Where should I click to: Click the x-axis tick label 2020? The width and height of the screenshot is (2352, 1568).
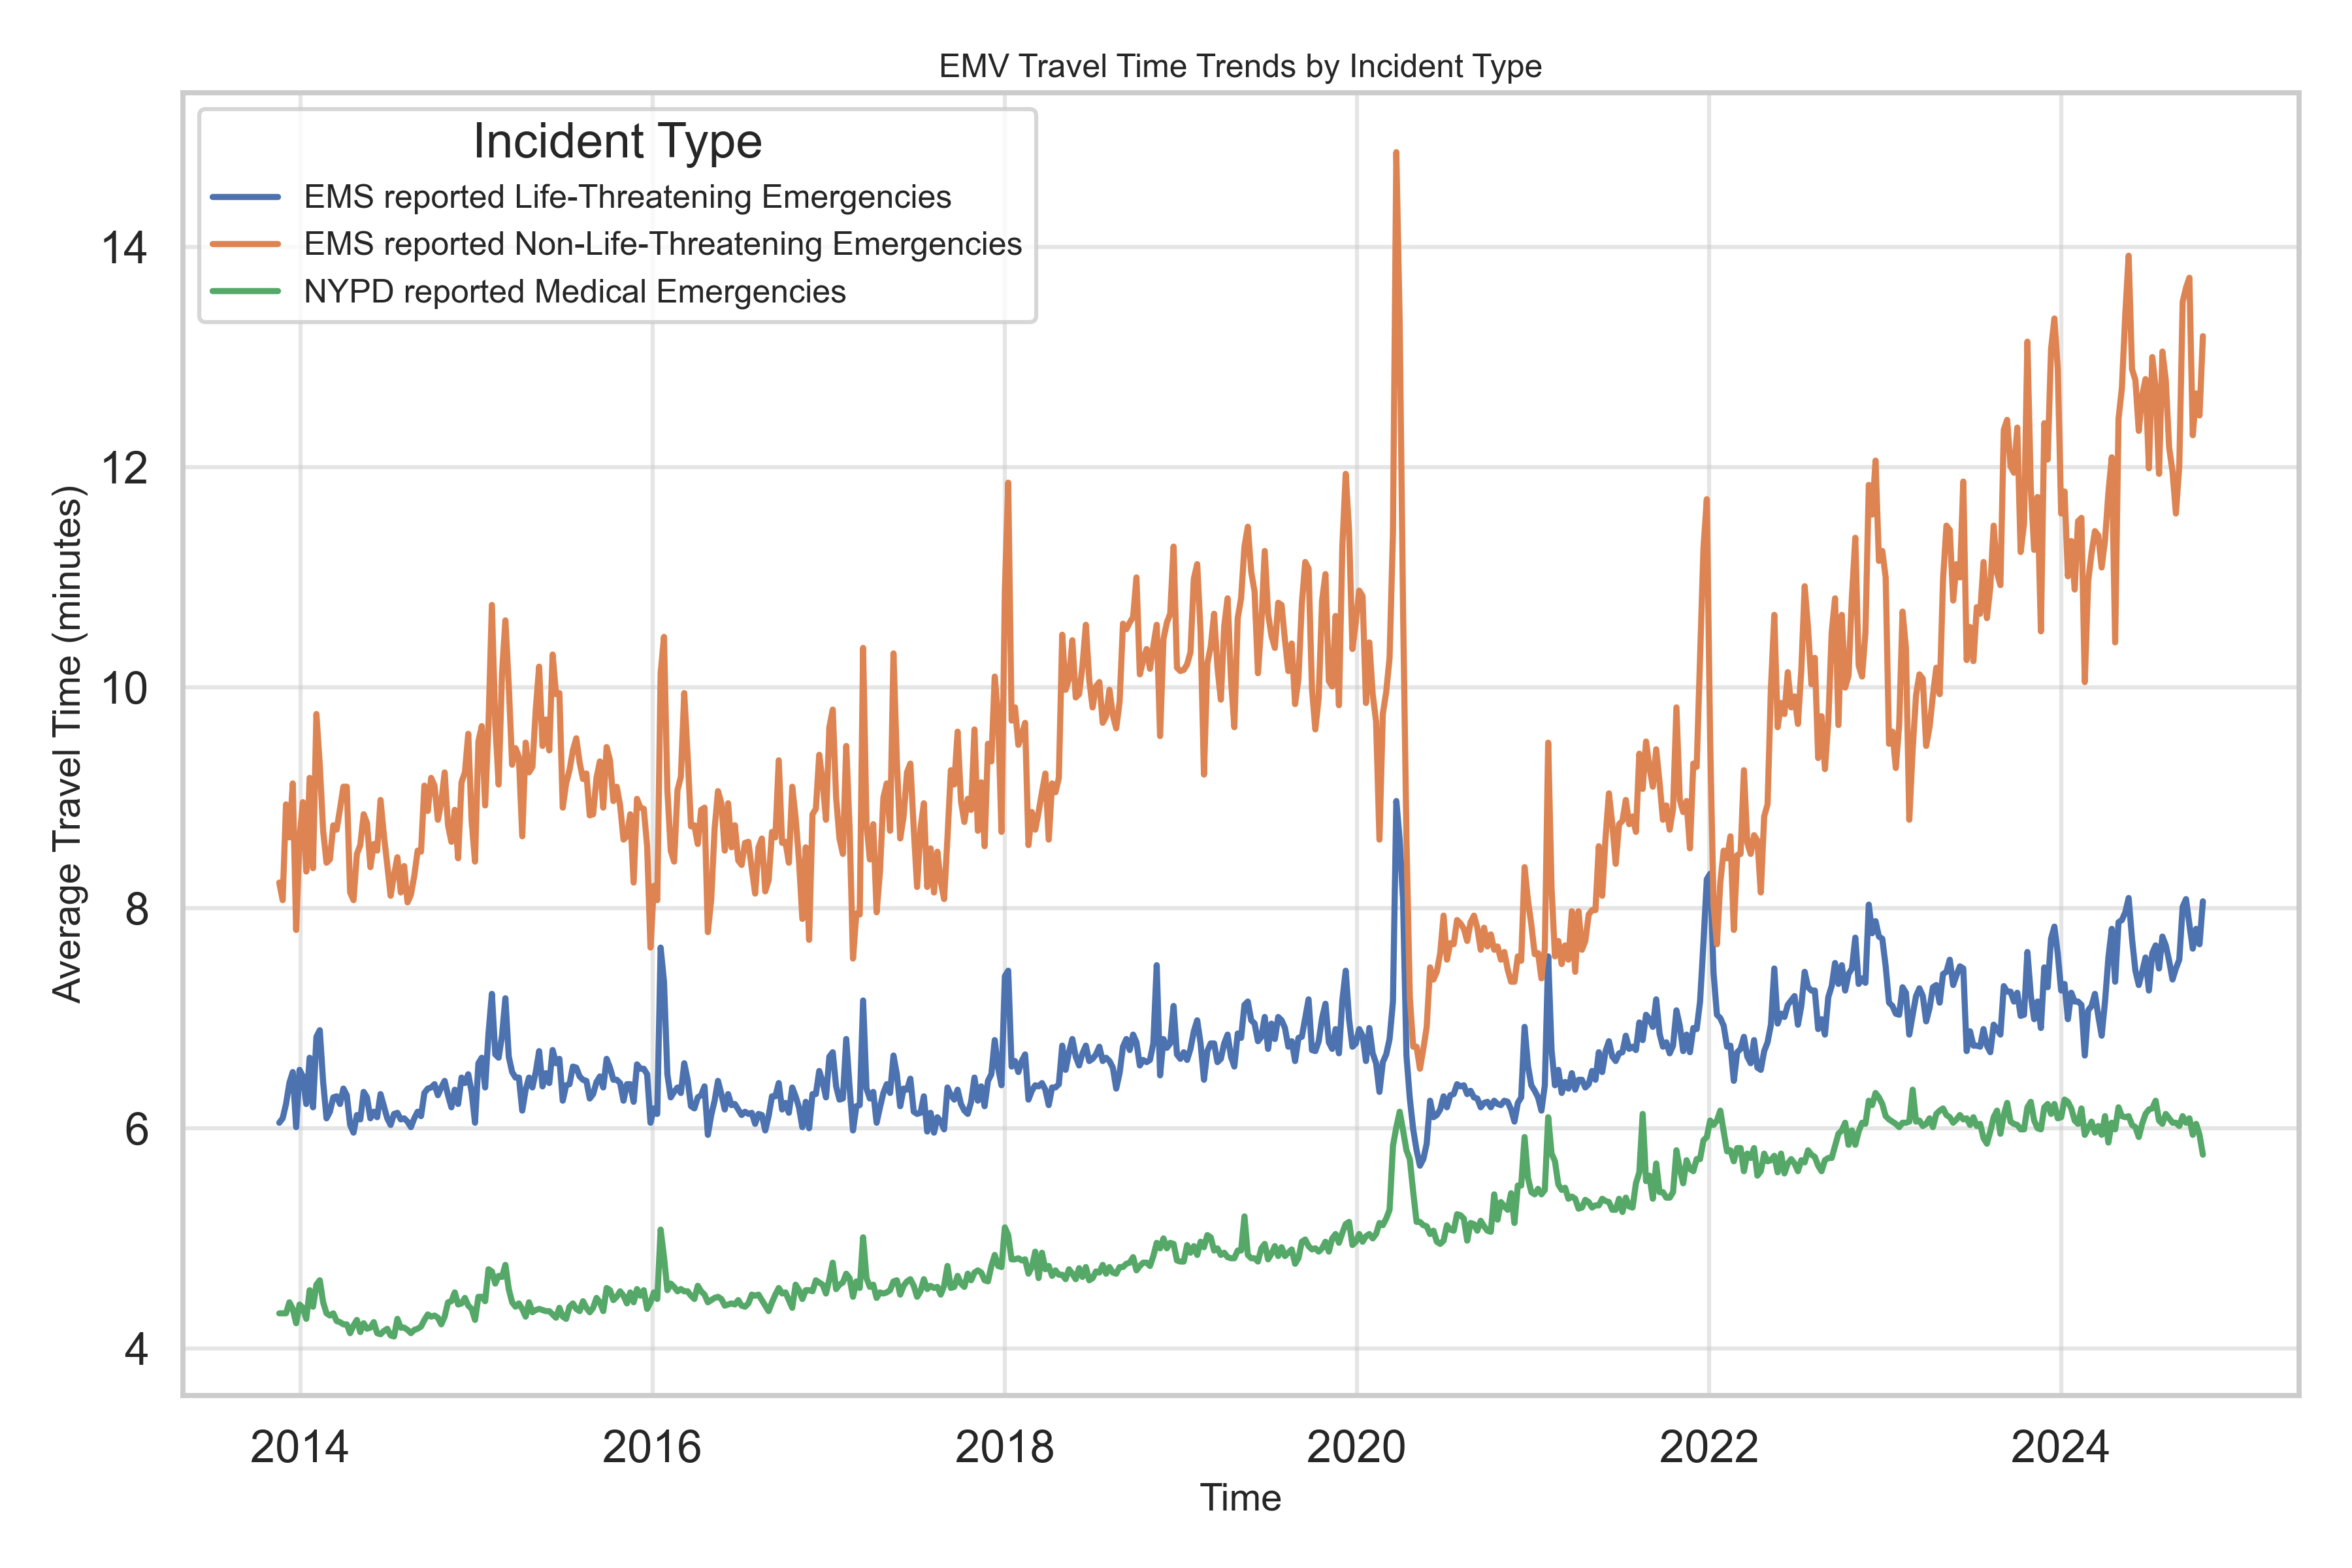point(1357,1447)
